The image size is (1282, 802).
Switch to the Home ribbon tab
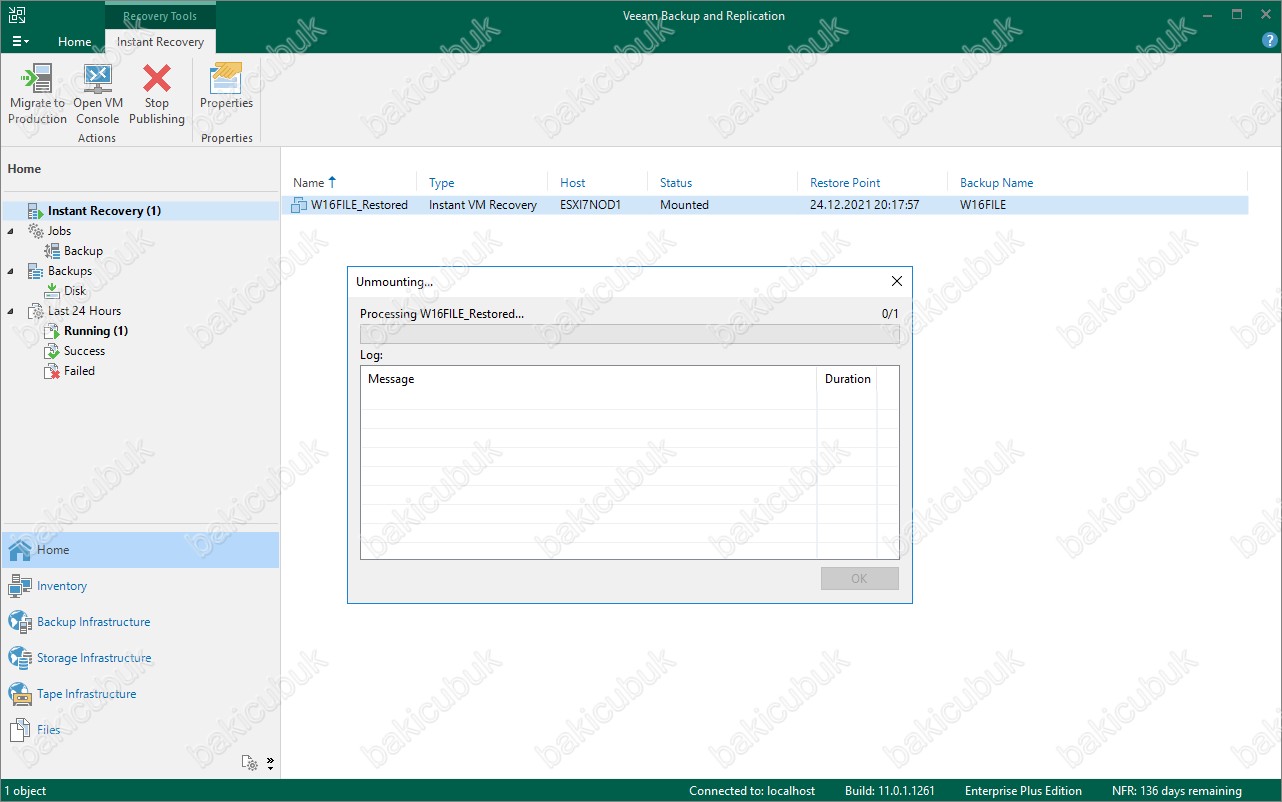(x=75, y=42)
